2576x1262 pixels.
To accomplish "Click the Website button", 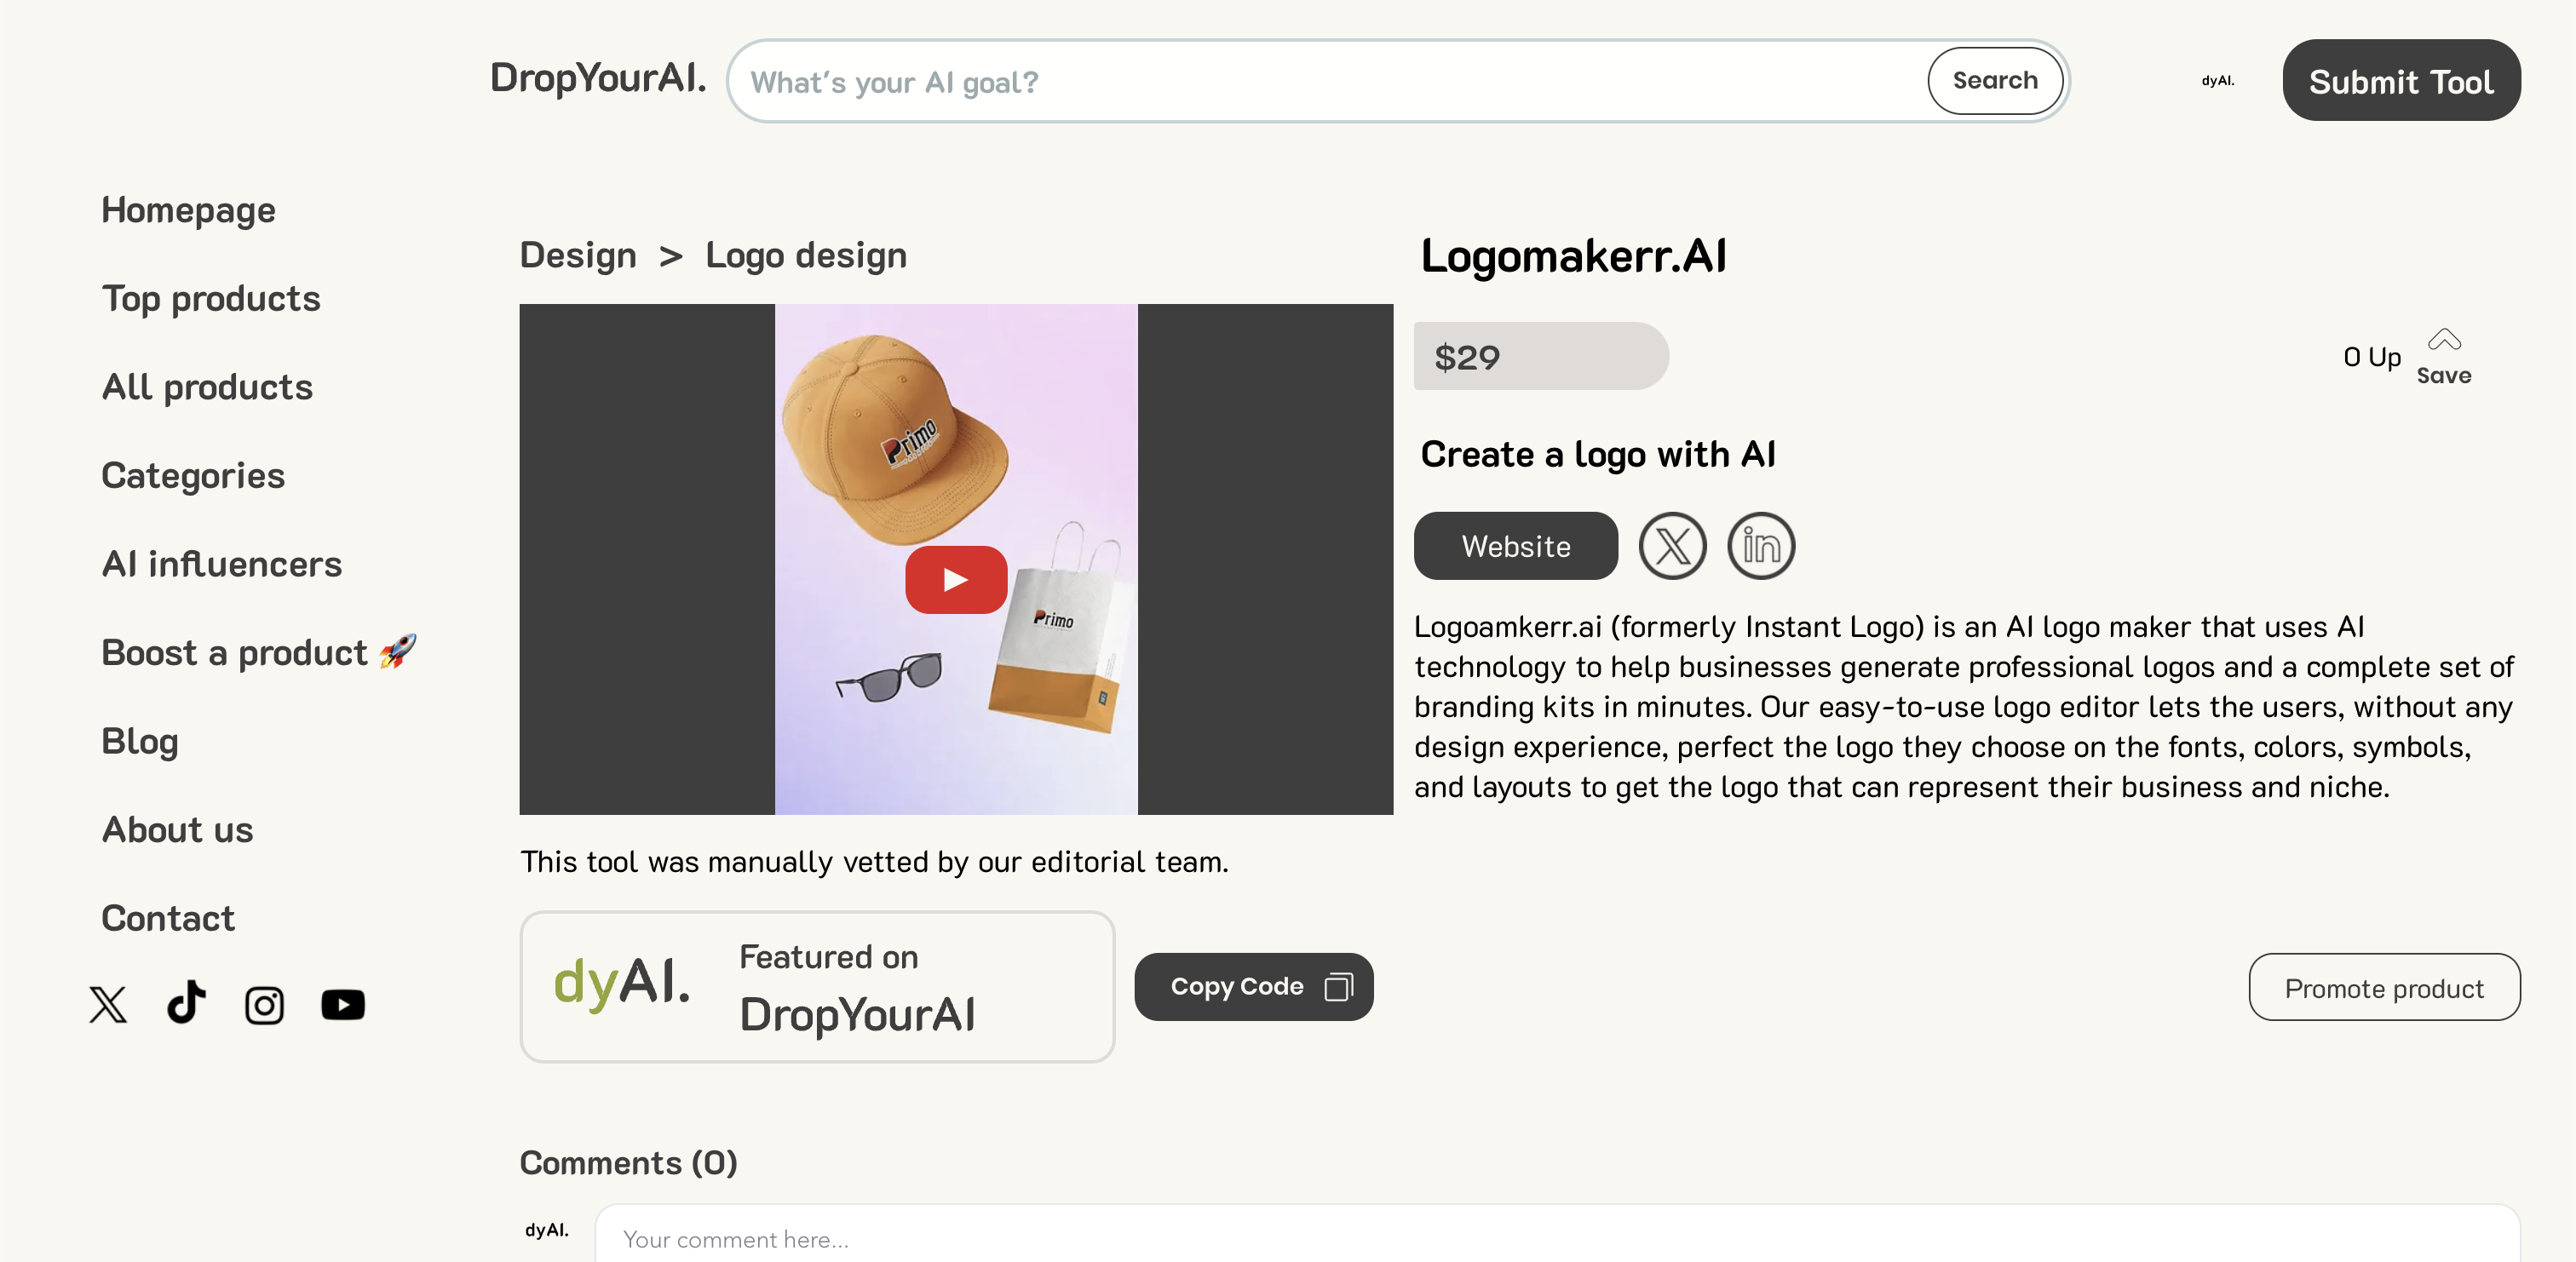I will pyautogui.click(x=1515, y=546).
